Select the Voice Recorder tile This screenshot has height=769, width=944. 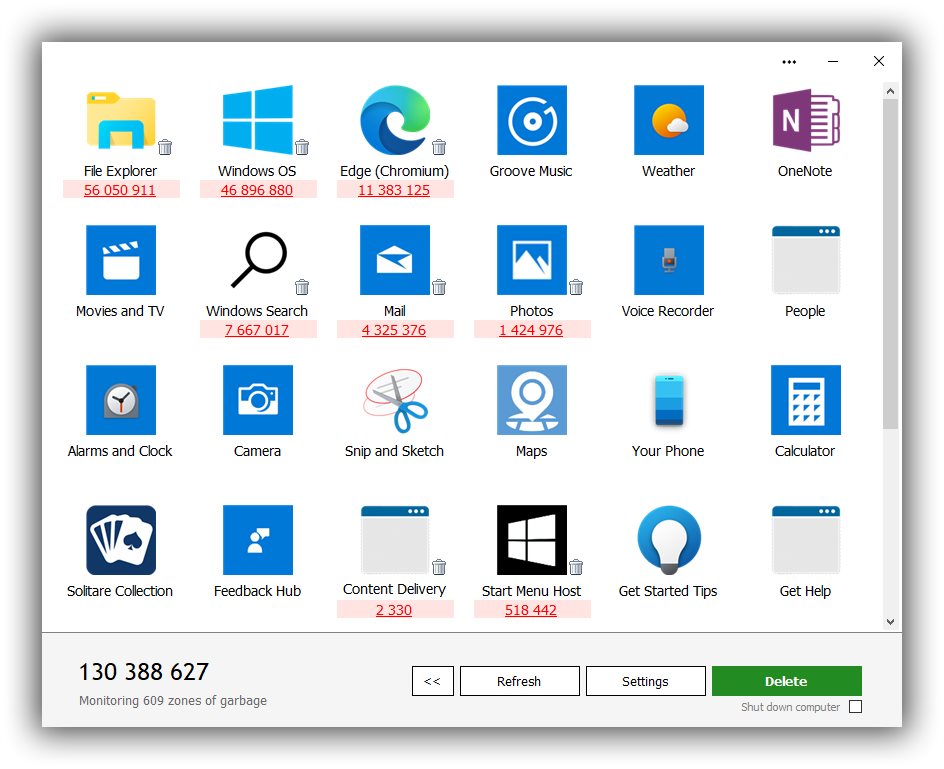[x=669, y=260]
